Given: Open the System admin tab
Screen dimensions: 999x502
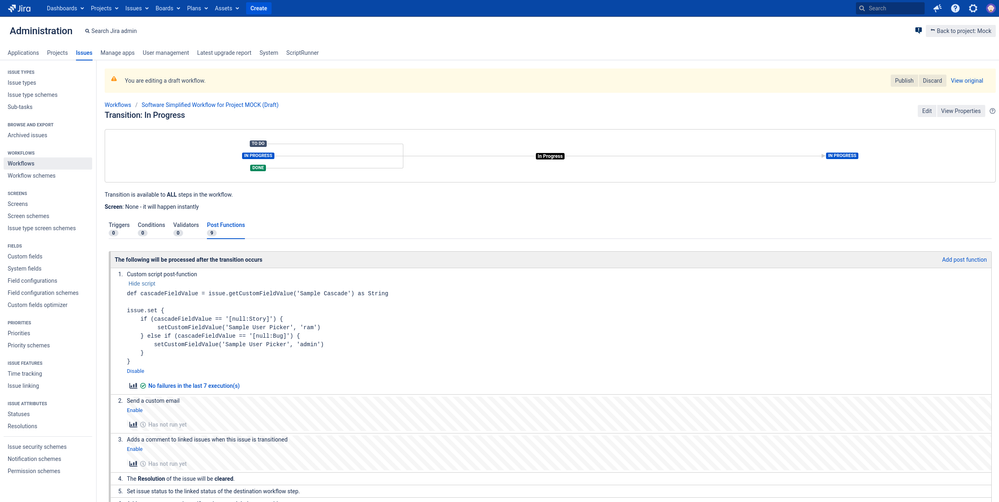Looking at the screenshot, I should coord(269,53).
